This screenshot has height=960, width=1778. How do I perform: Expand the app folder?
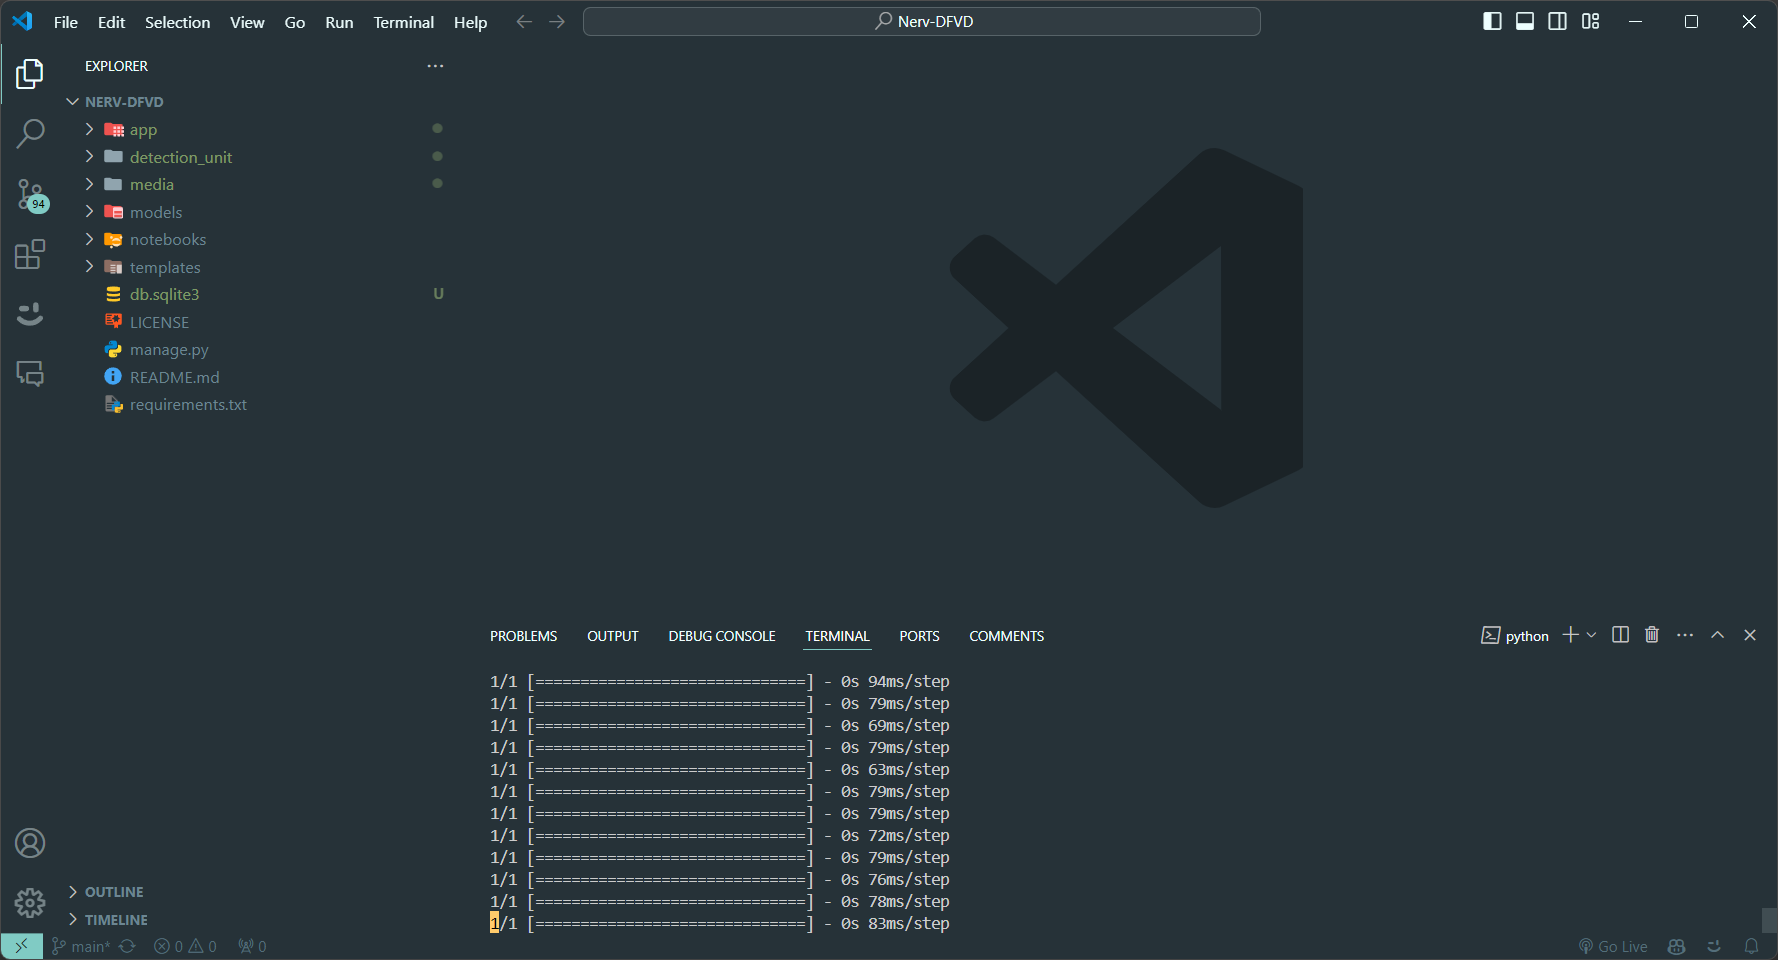(89, 129)
